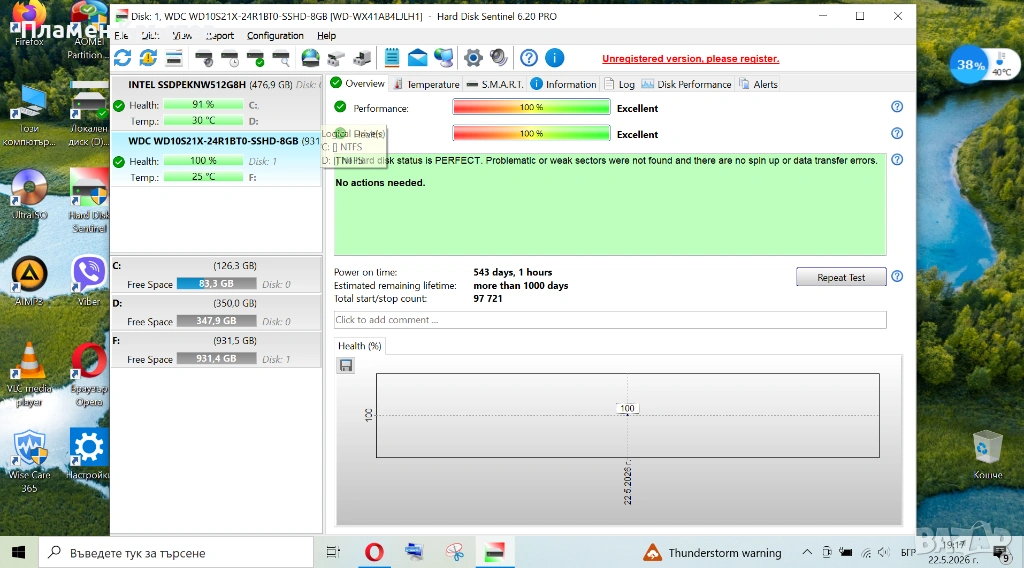Click the gear configuration toolbar icon
The height and width of the screenshot is (568, 1024).
point(473,58)
